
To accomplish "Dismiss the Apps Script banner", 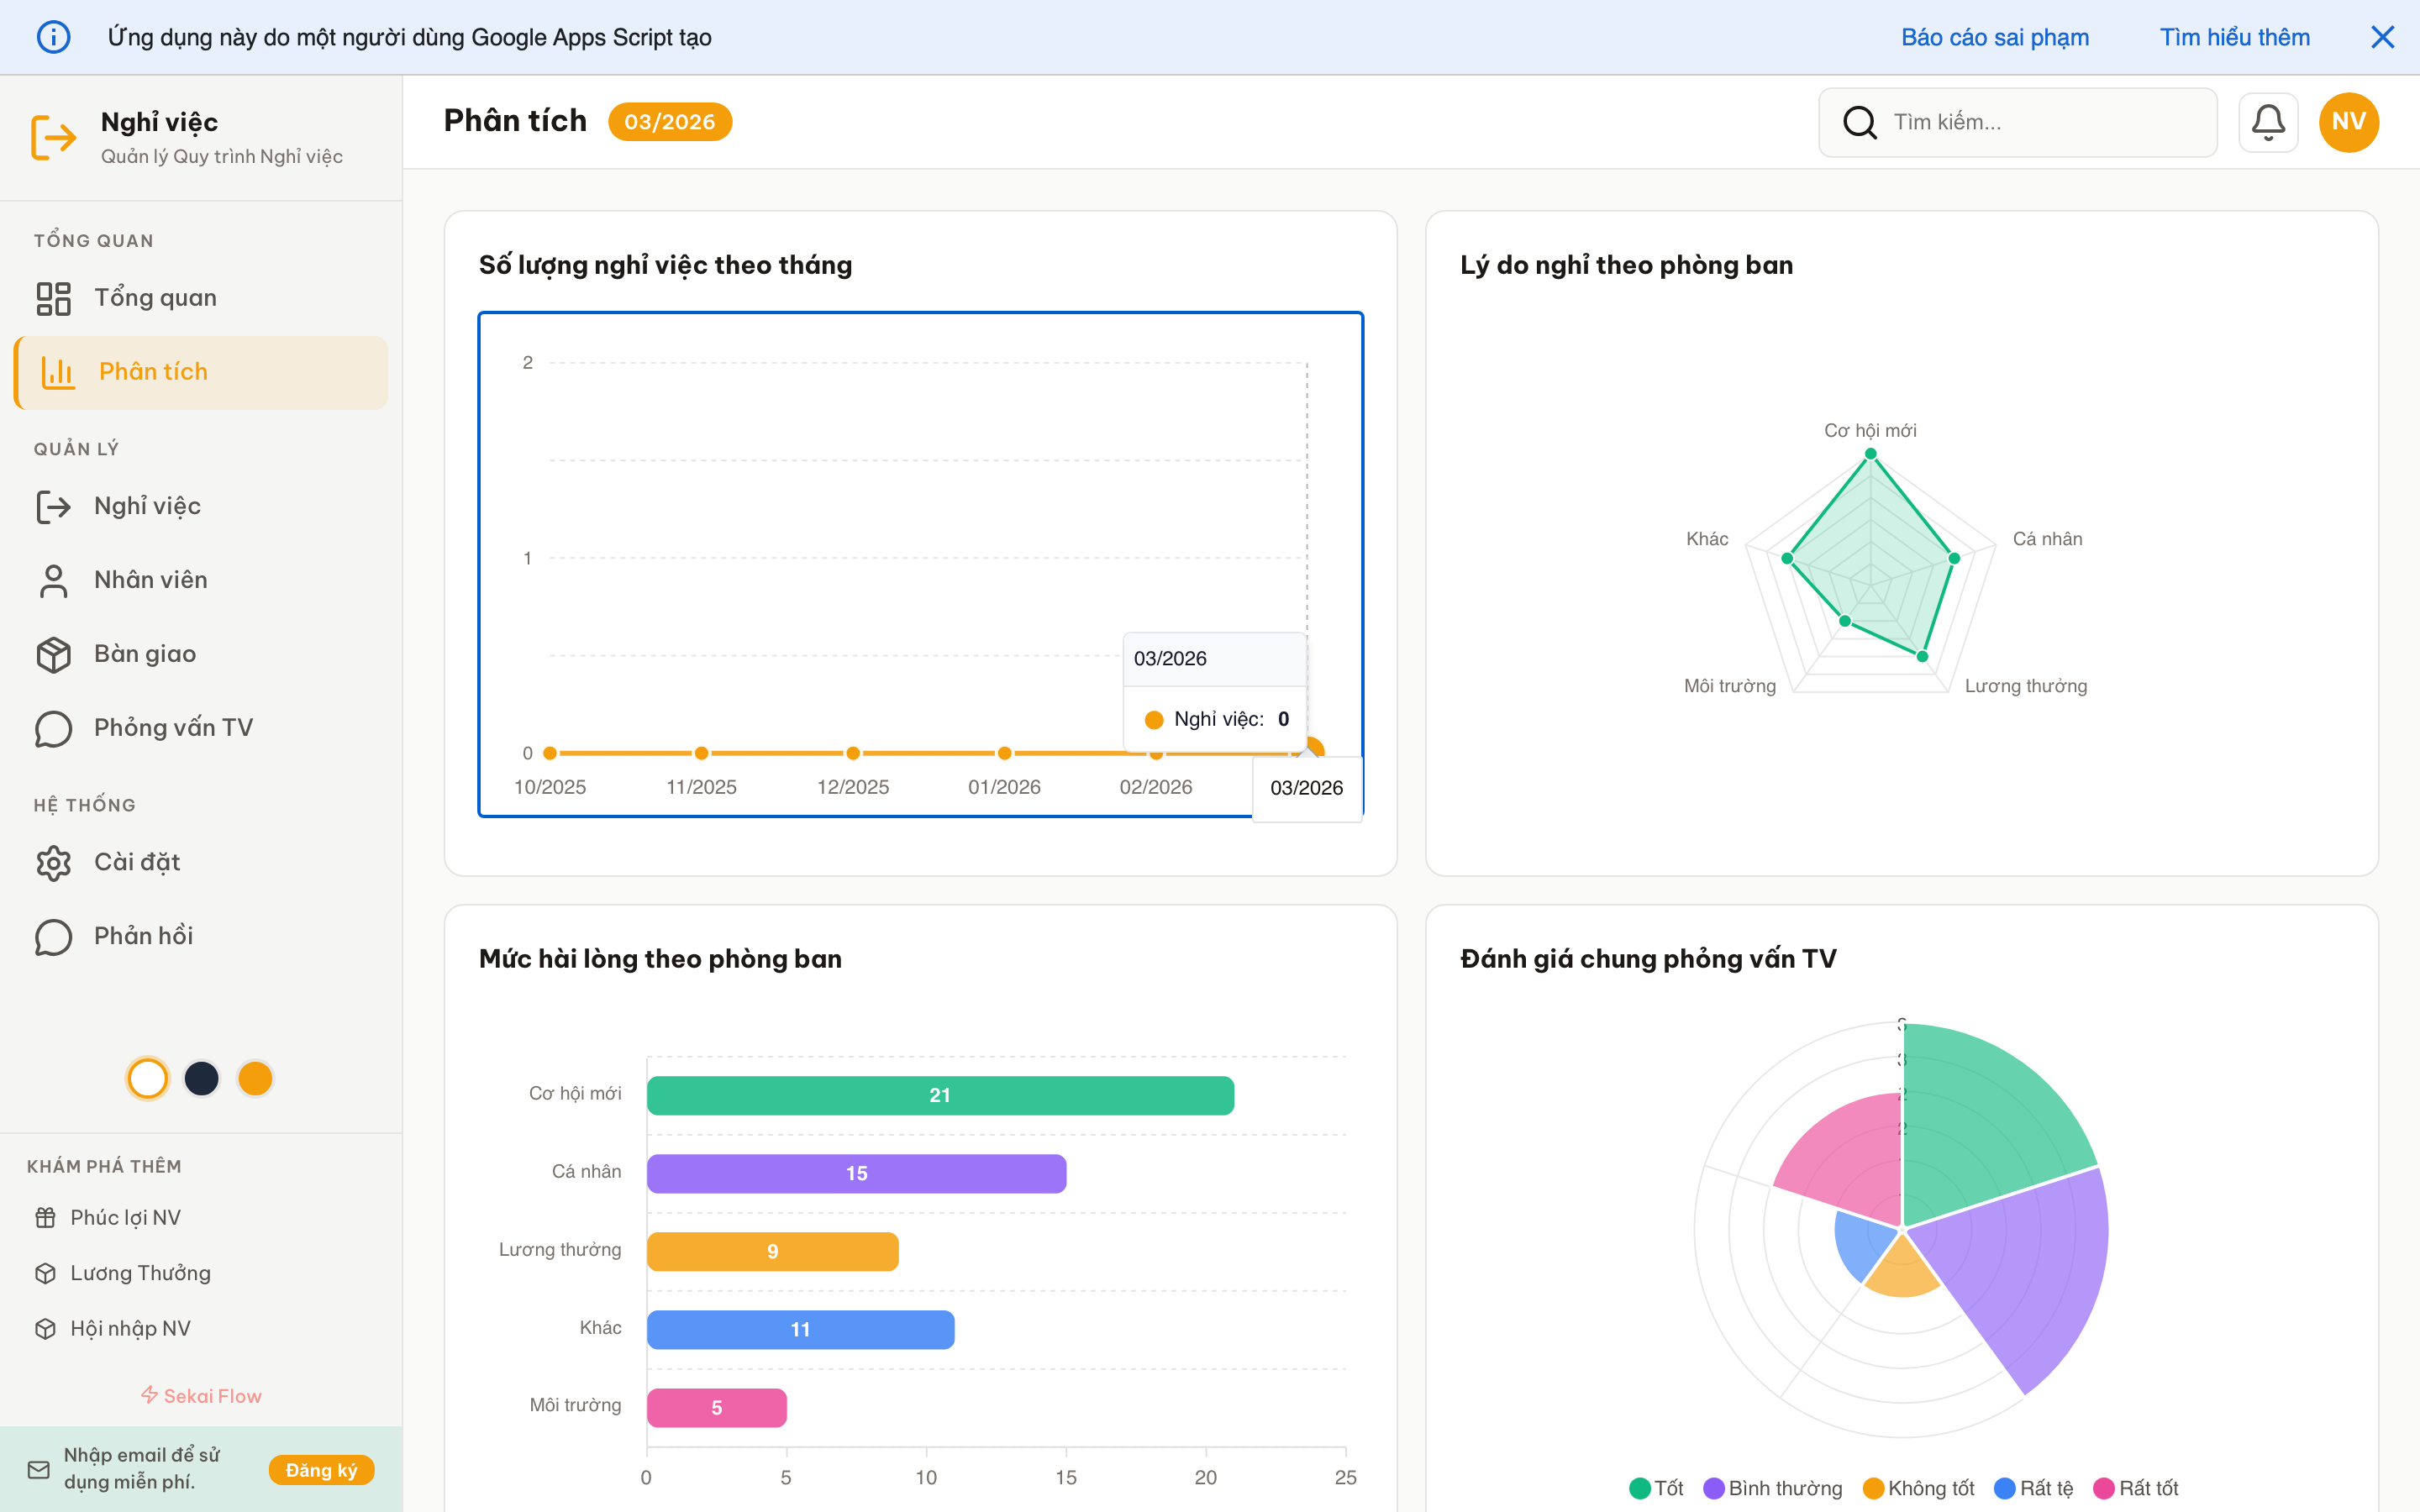I will coord(2382,37).
